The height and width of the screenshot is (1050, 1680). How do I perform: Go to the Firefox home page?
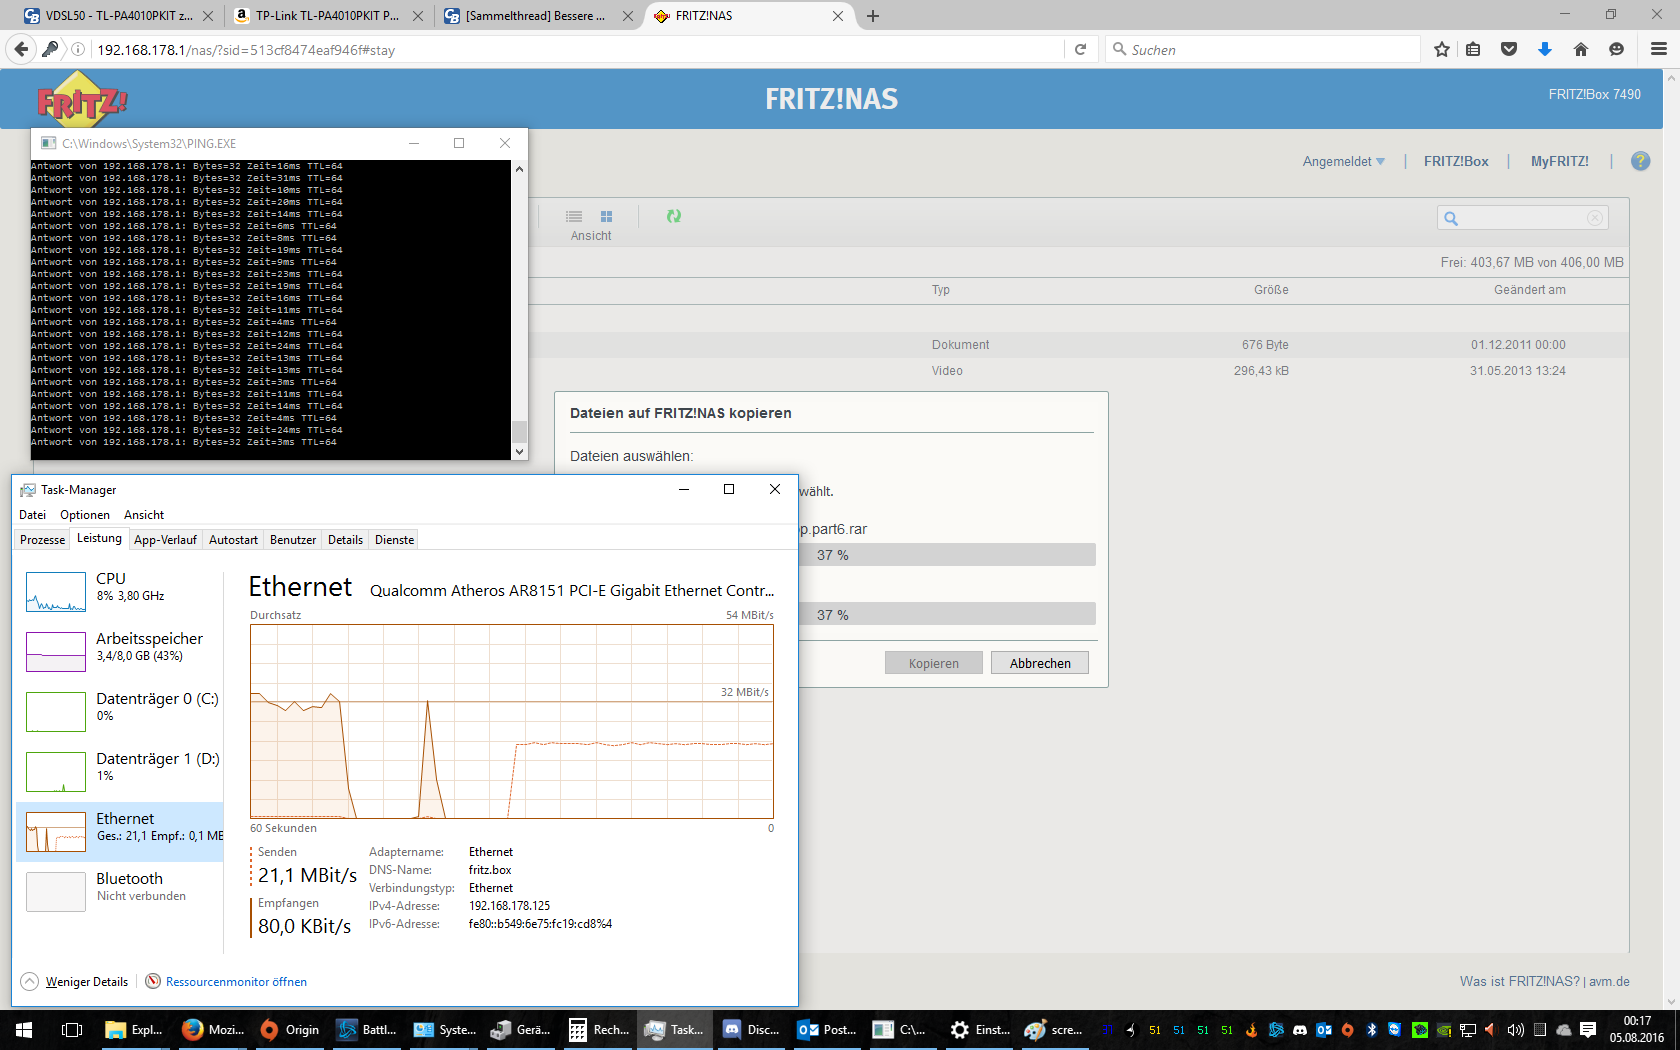(1581, 49)
